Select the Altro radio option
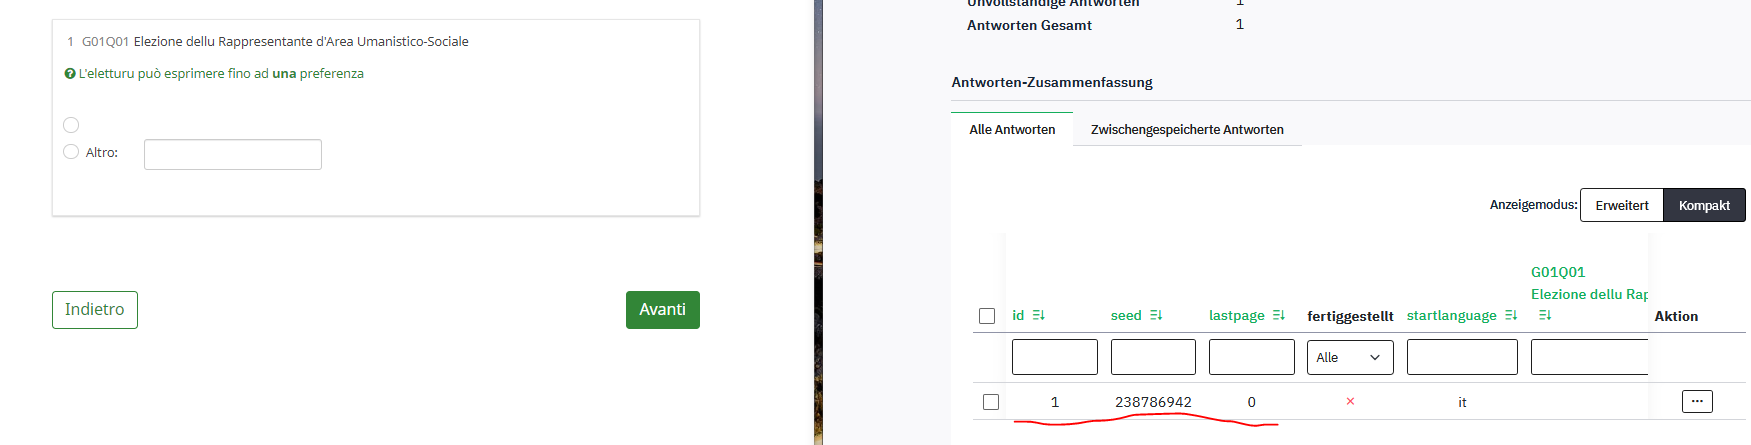1751x445 pixels. 71,152
